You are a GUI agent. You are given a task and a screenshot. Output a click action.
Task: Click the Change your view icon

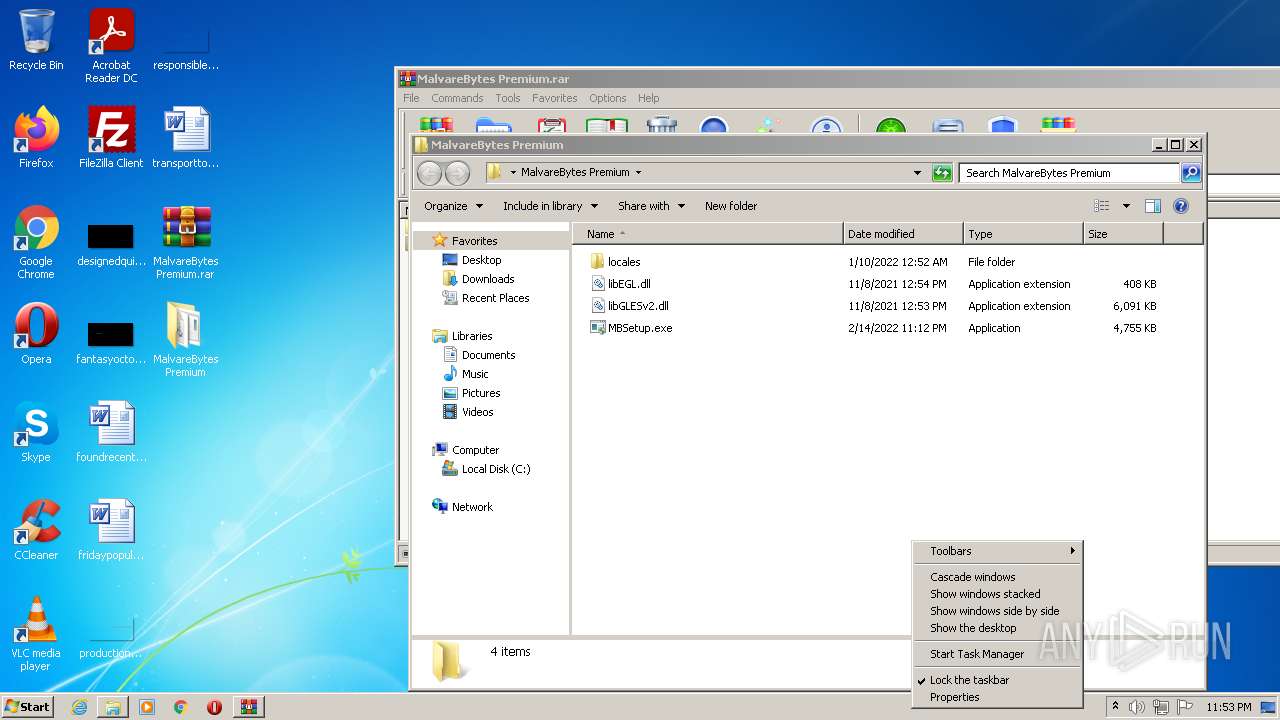pyautogui.click(x=1102, y=206)
